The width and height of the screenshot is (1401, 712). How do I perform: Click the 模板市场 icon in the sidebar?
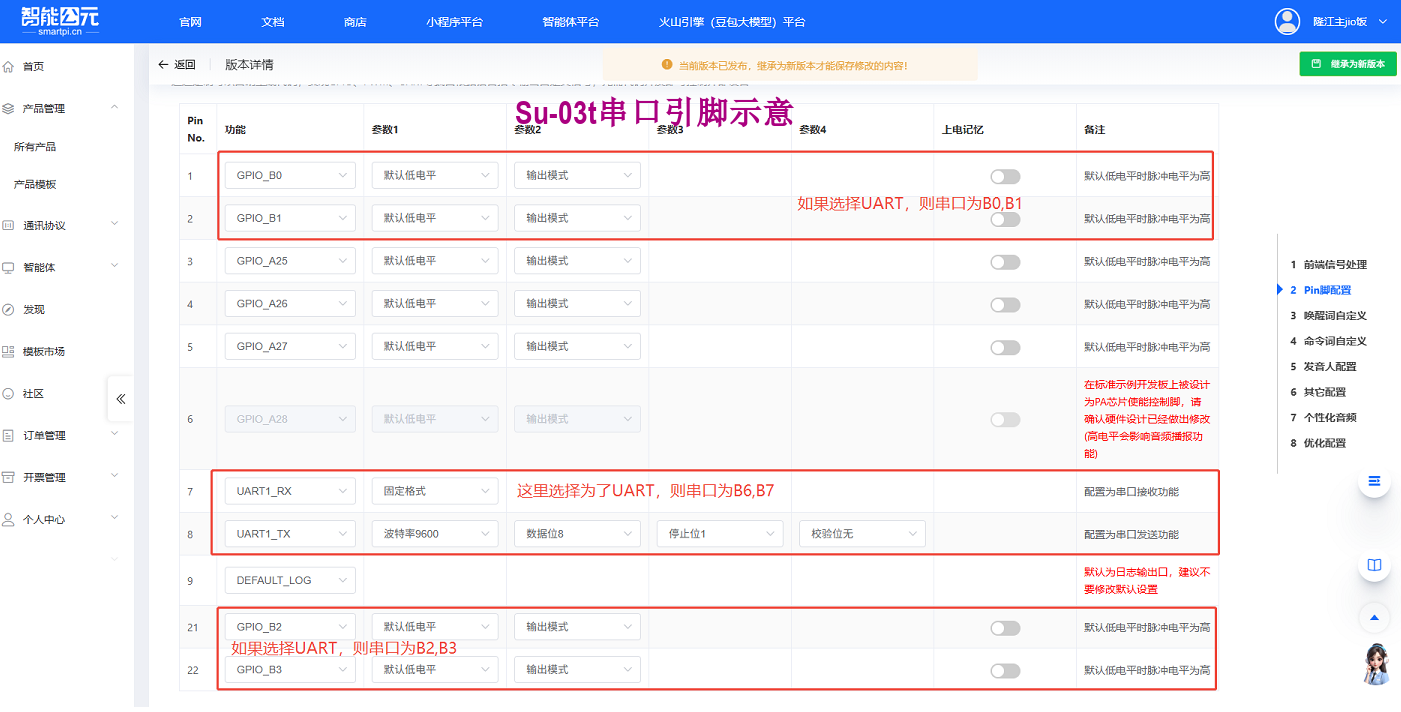[10, 351]
